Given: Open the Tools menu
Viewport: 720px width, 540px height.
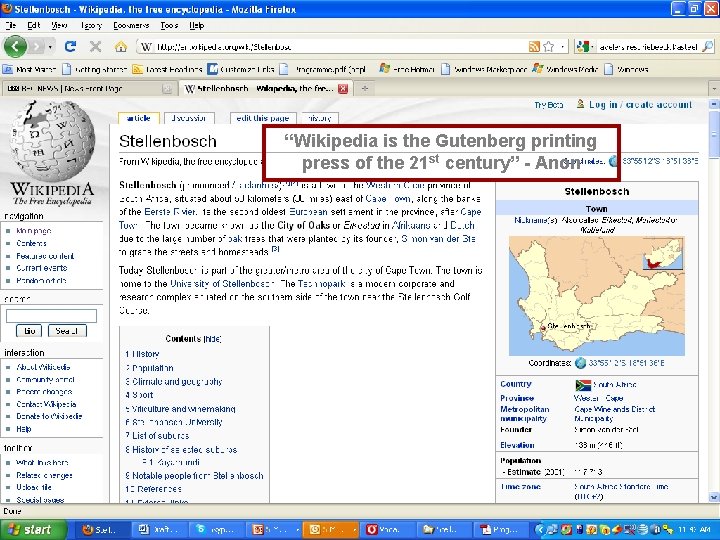Looking at the screenshot, I should 169,25.
